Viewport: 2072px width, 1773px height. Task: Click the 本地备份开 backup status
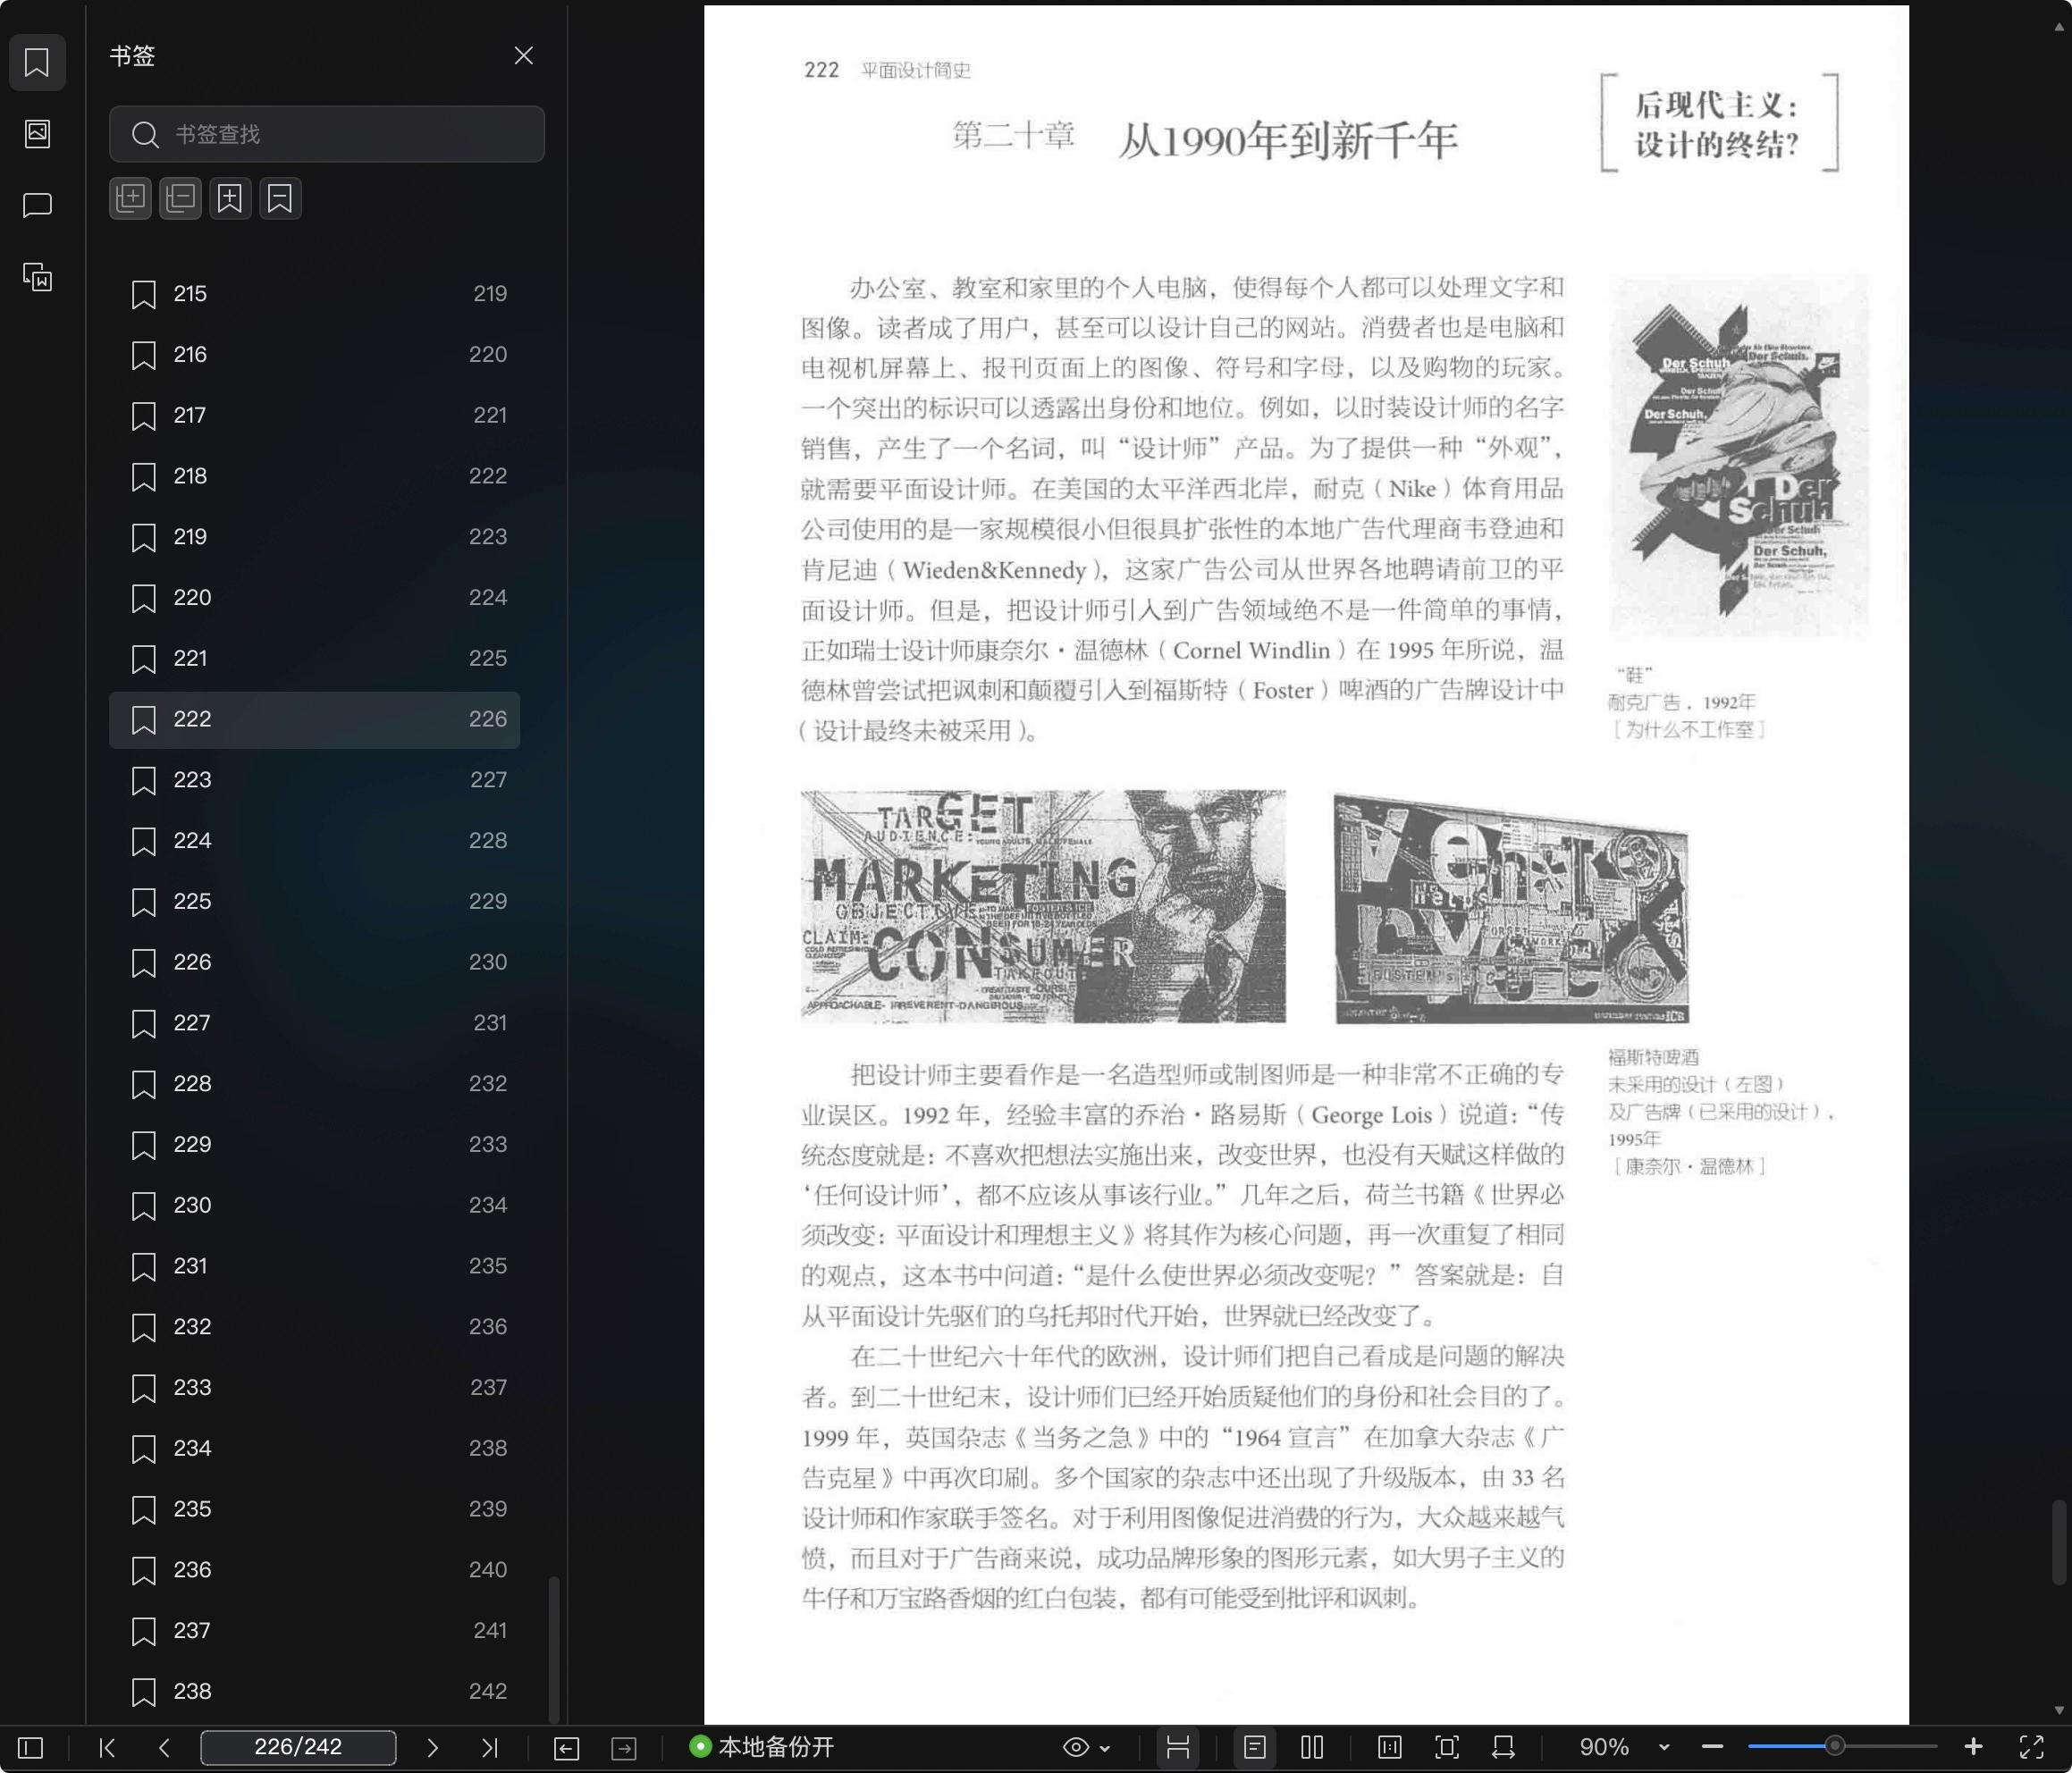point(762,1747)
